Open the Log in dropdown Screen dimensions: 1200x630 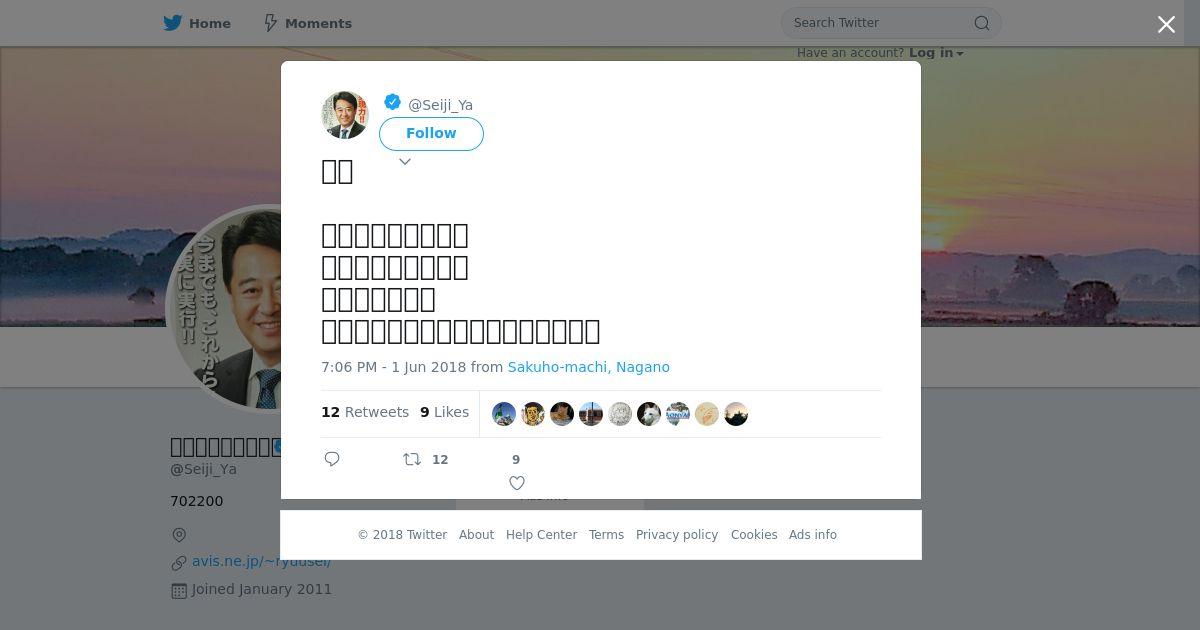[x=936, y=53]
